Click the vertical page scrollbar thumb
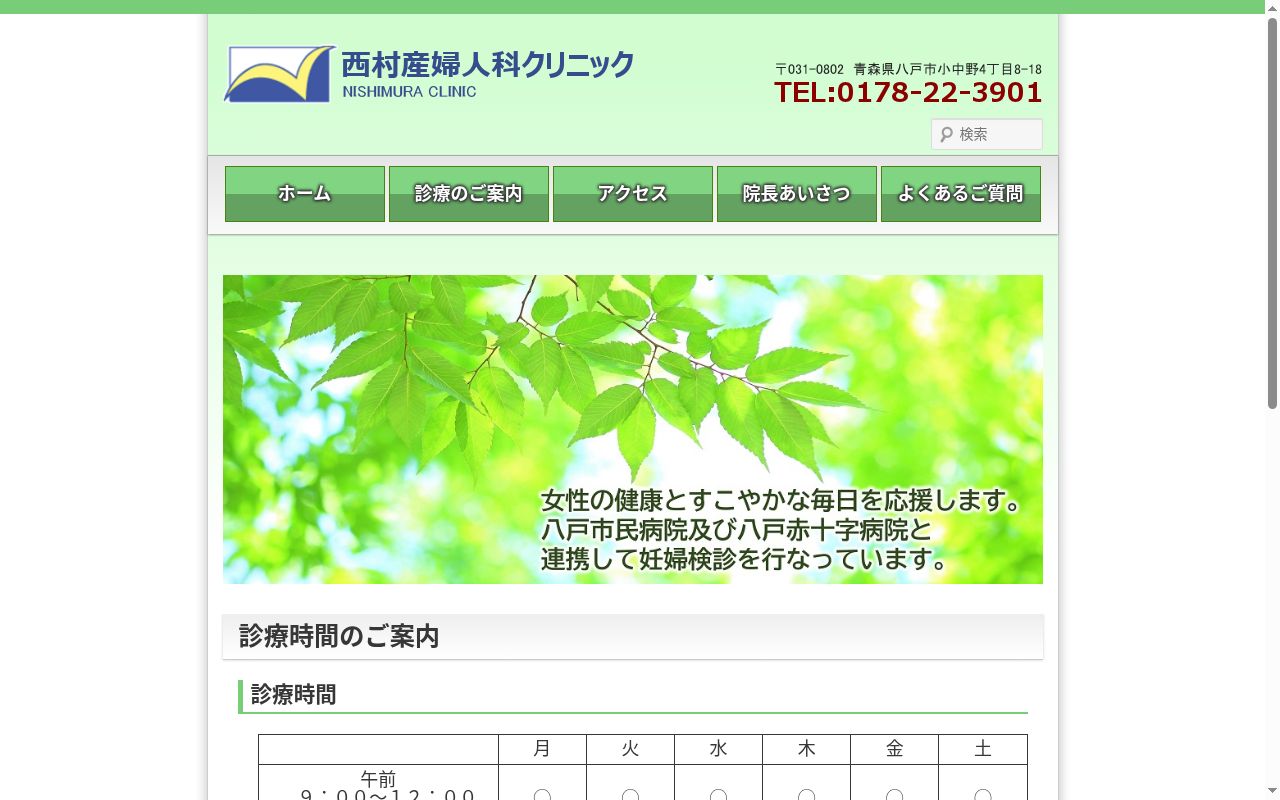 tap(1272, 213)
